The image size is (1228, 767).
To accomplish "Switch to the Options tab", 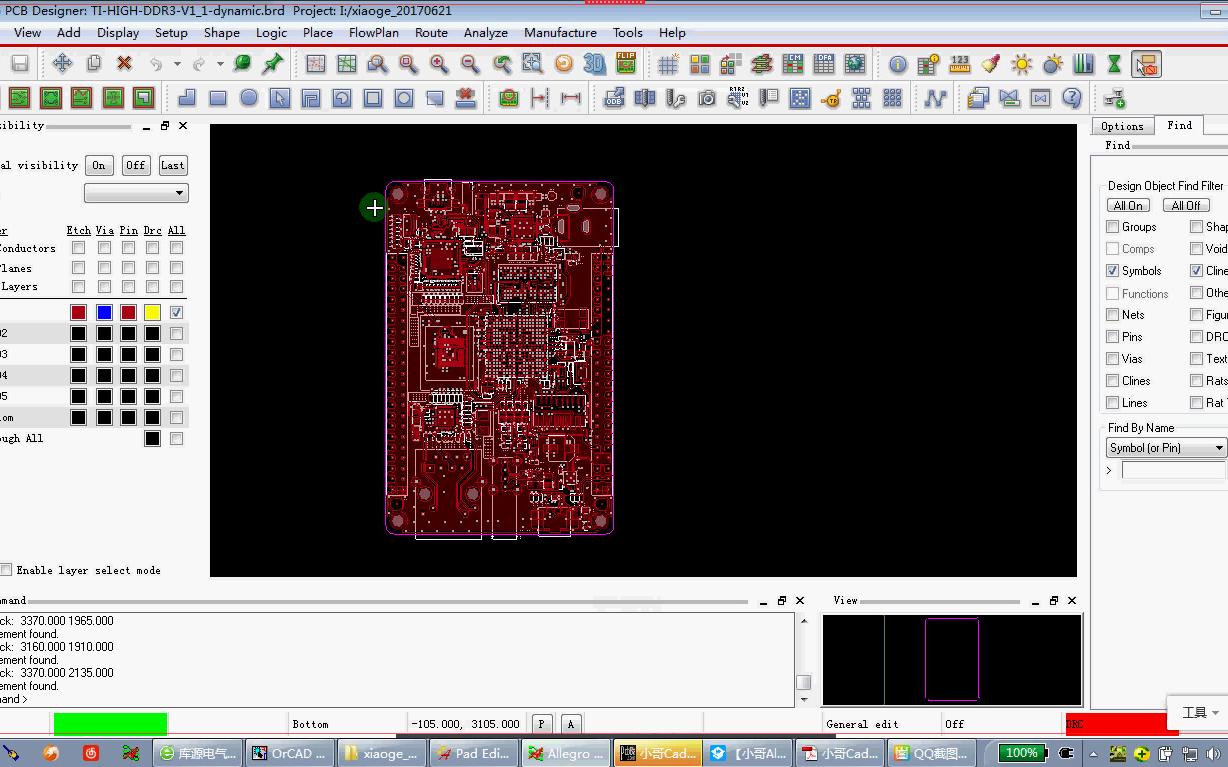I will [x=1122, y=126].
